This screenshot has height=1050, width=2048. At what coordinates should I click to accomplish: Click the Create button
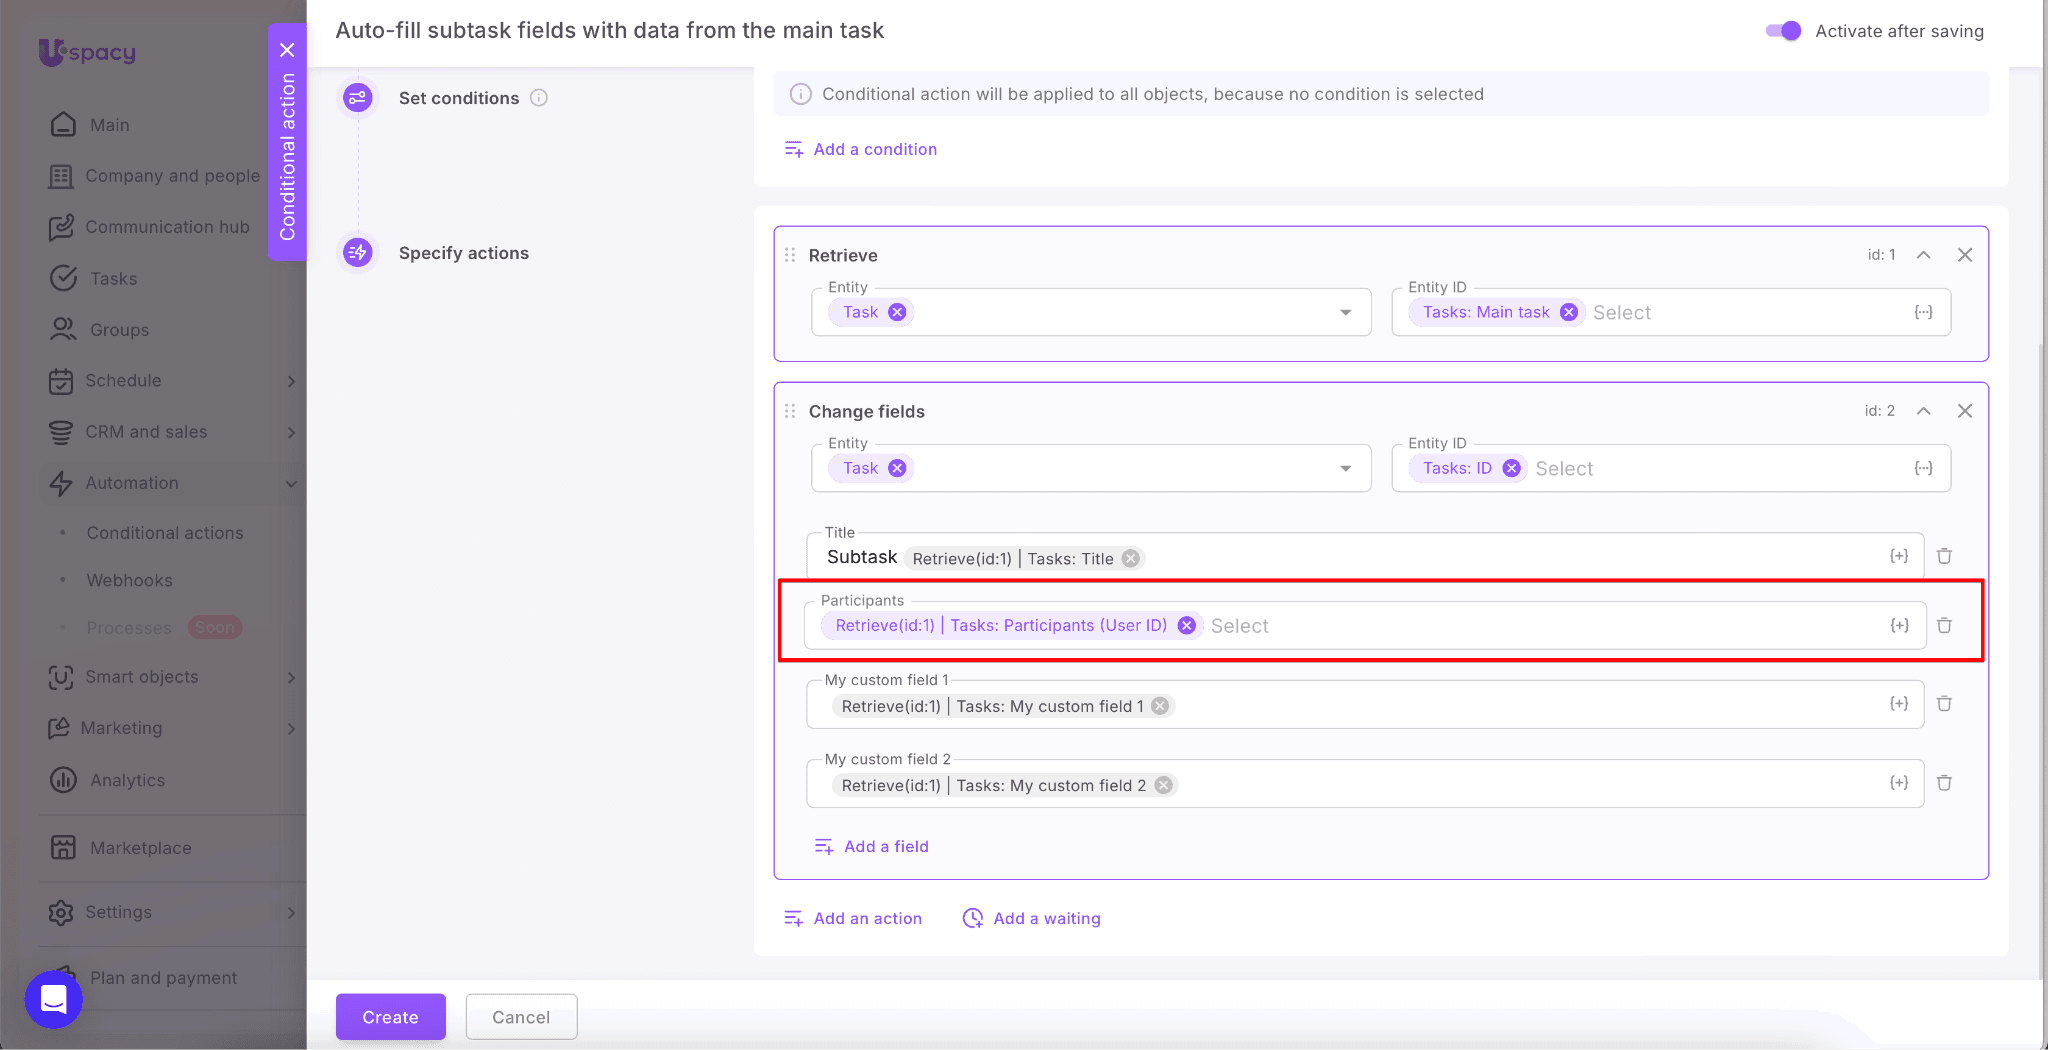pyautogui.click(x=390, y=1017)
